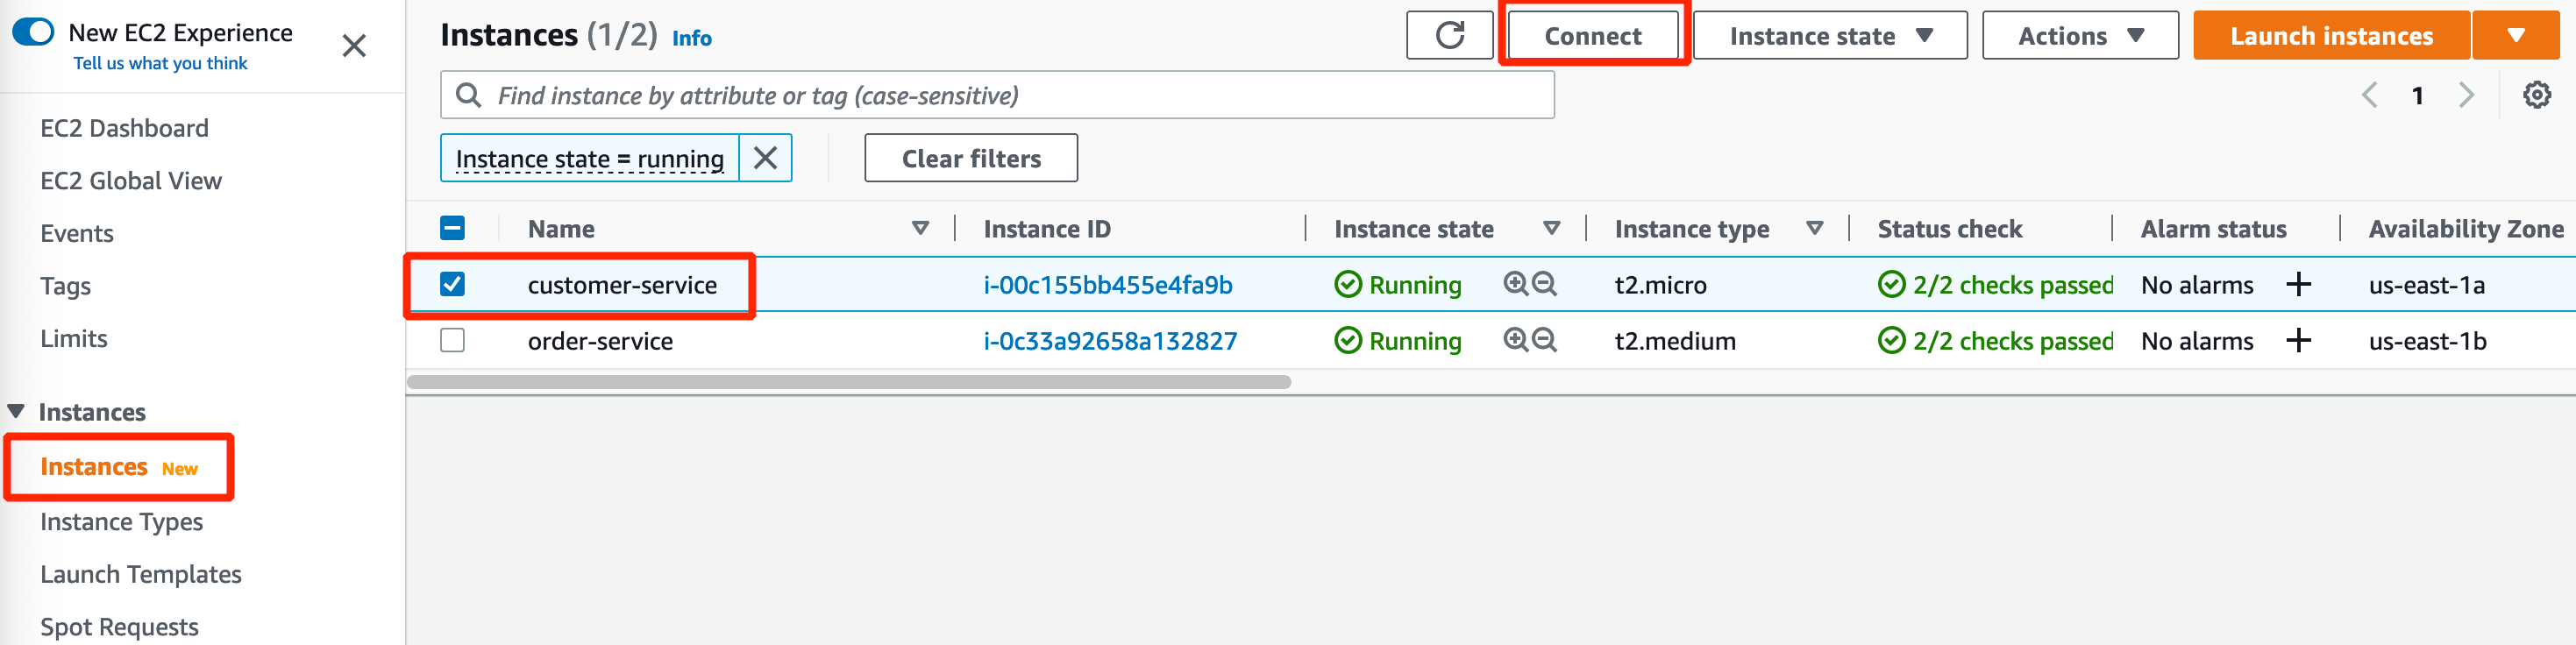2576x645 pixels.
Task: Click the Alarm status column header
Action: 2213,229
